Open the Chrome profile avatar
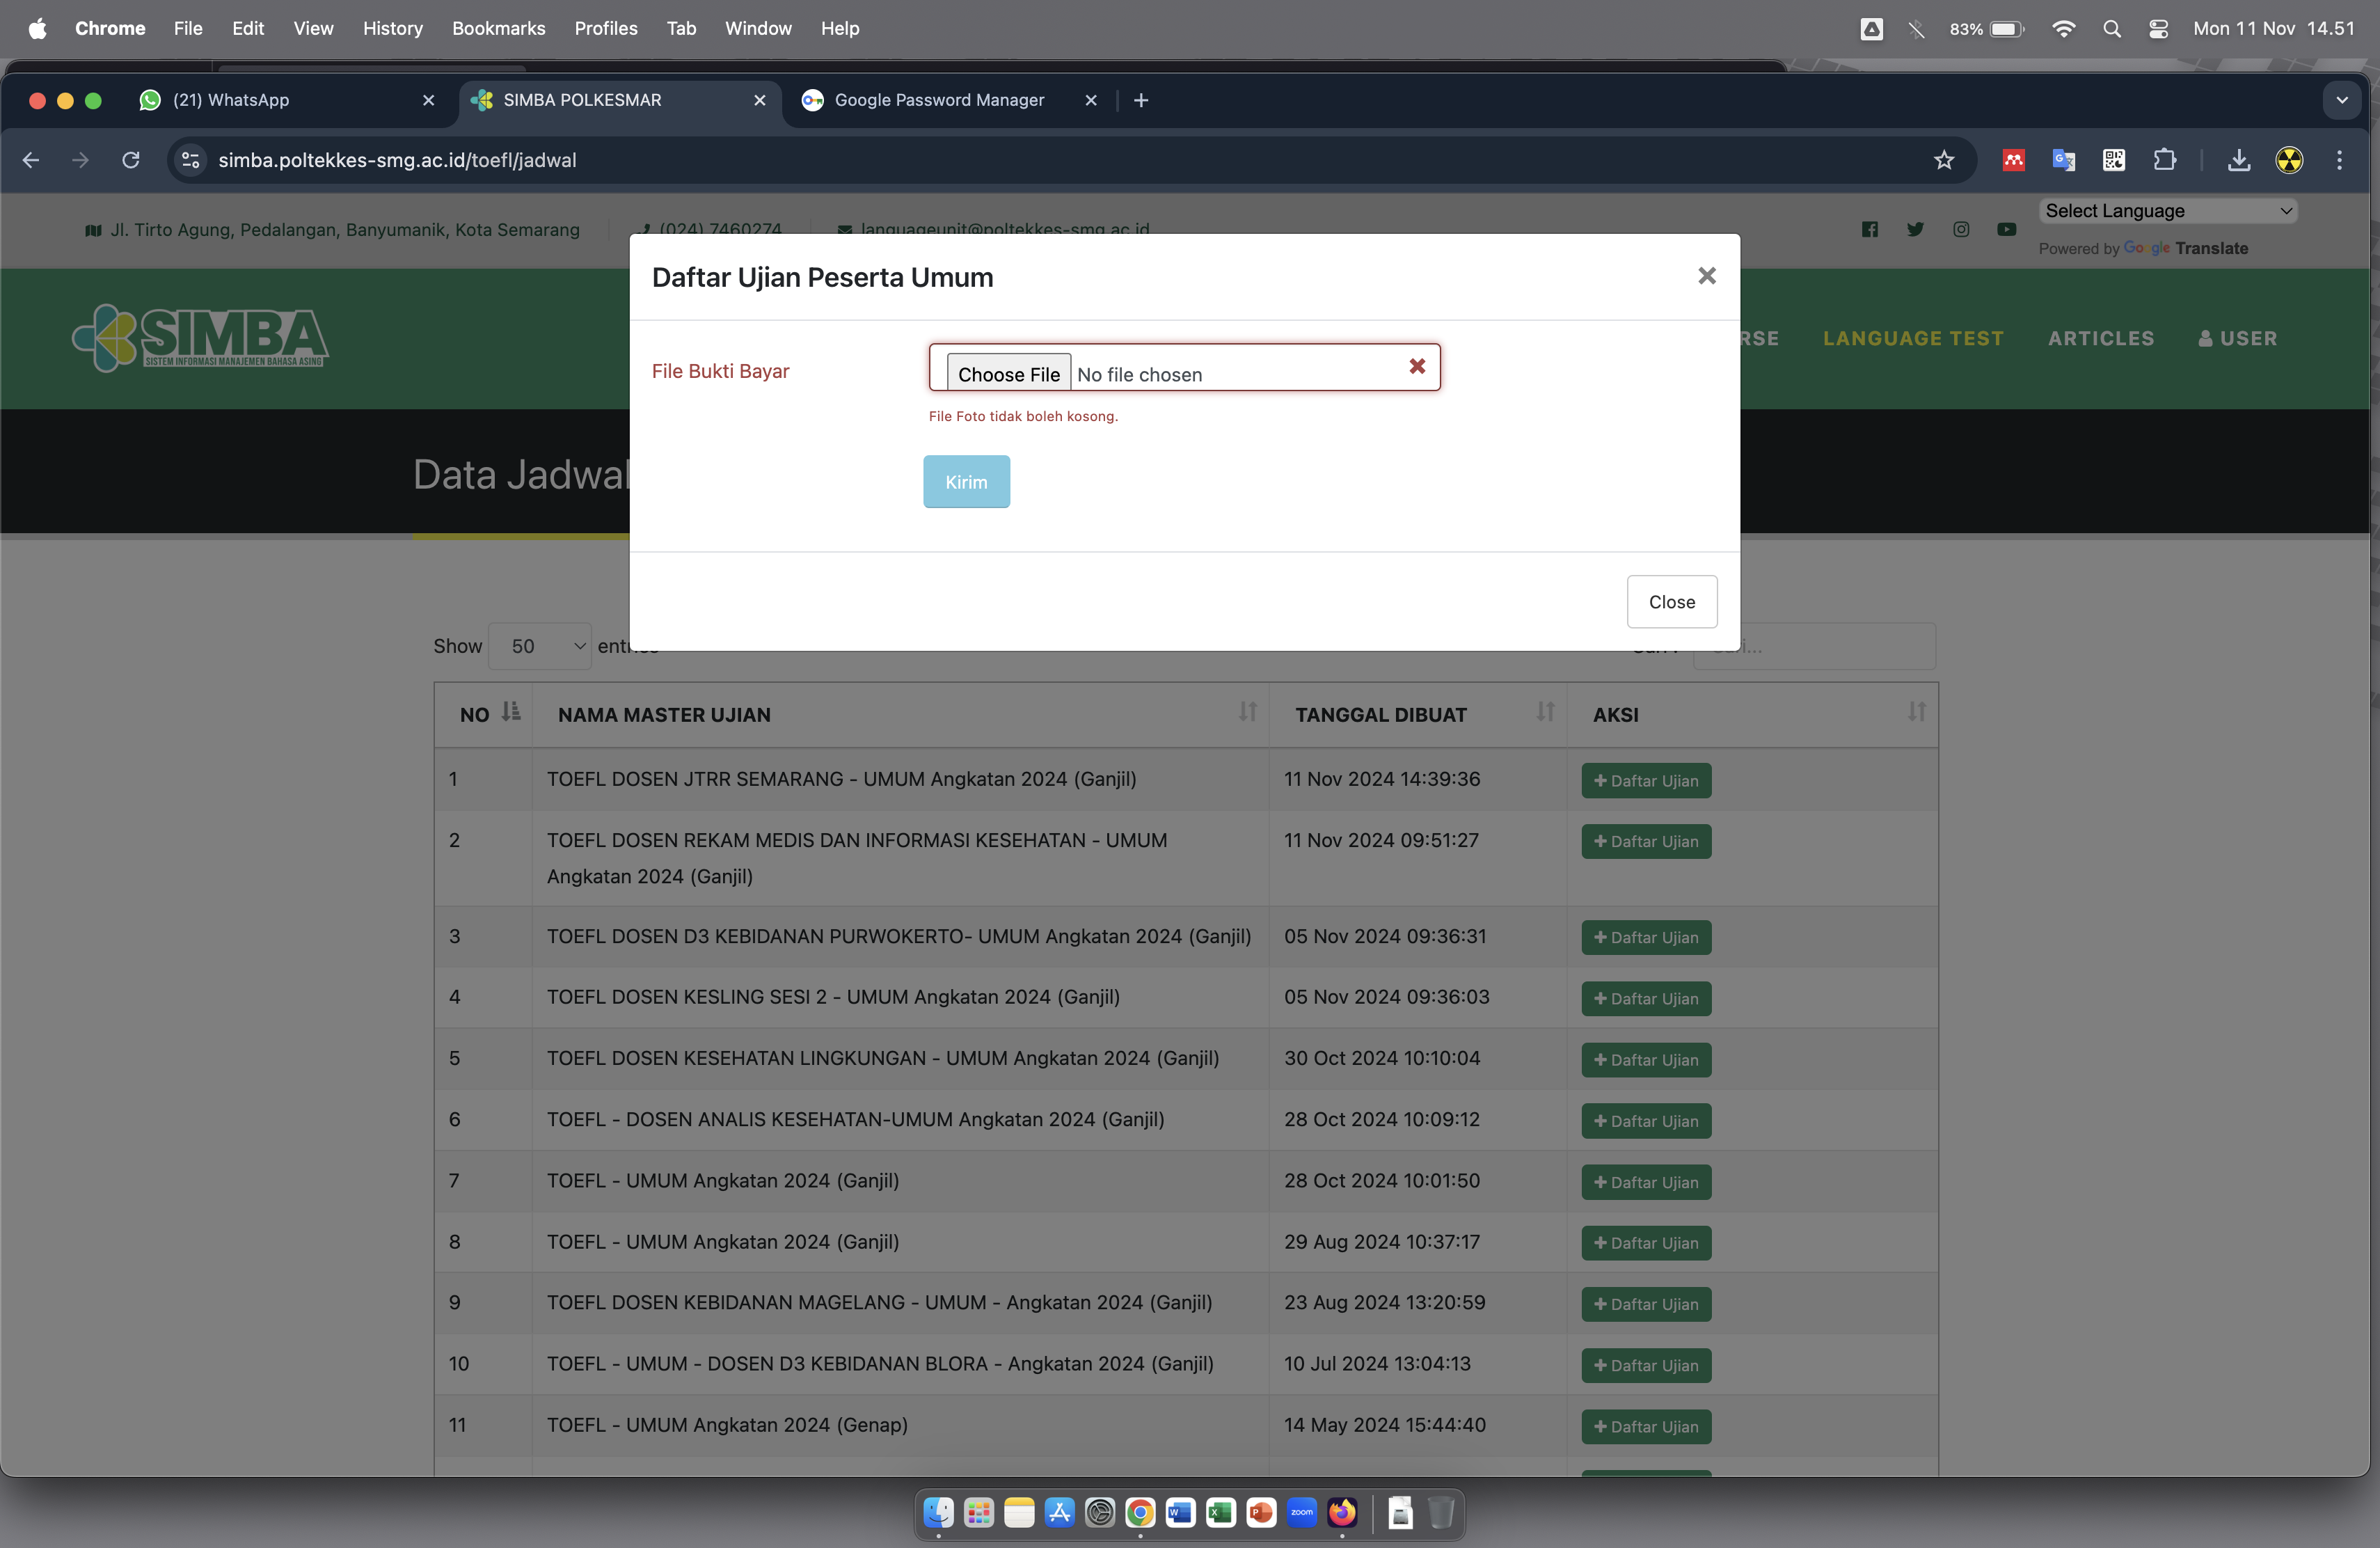The image size is (2380, 1548). coord(2289,160)
